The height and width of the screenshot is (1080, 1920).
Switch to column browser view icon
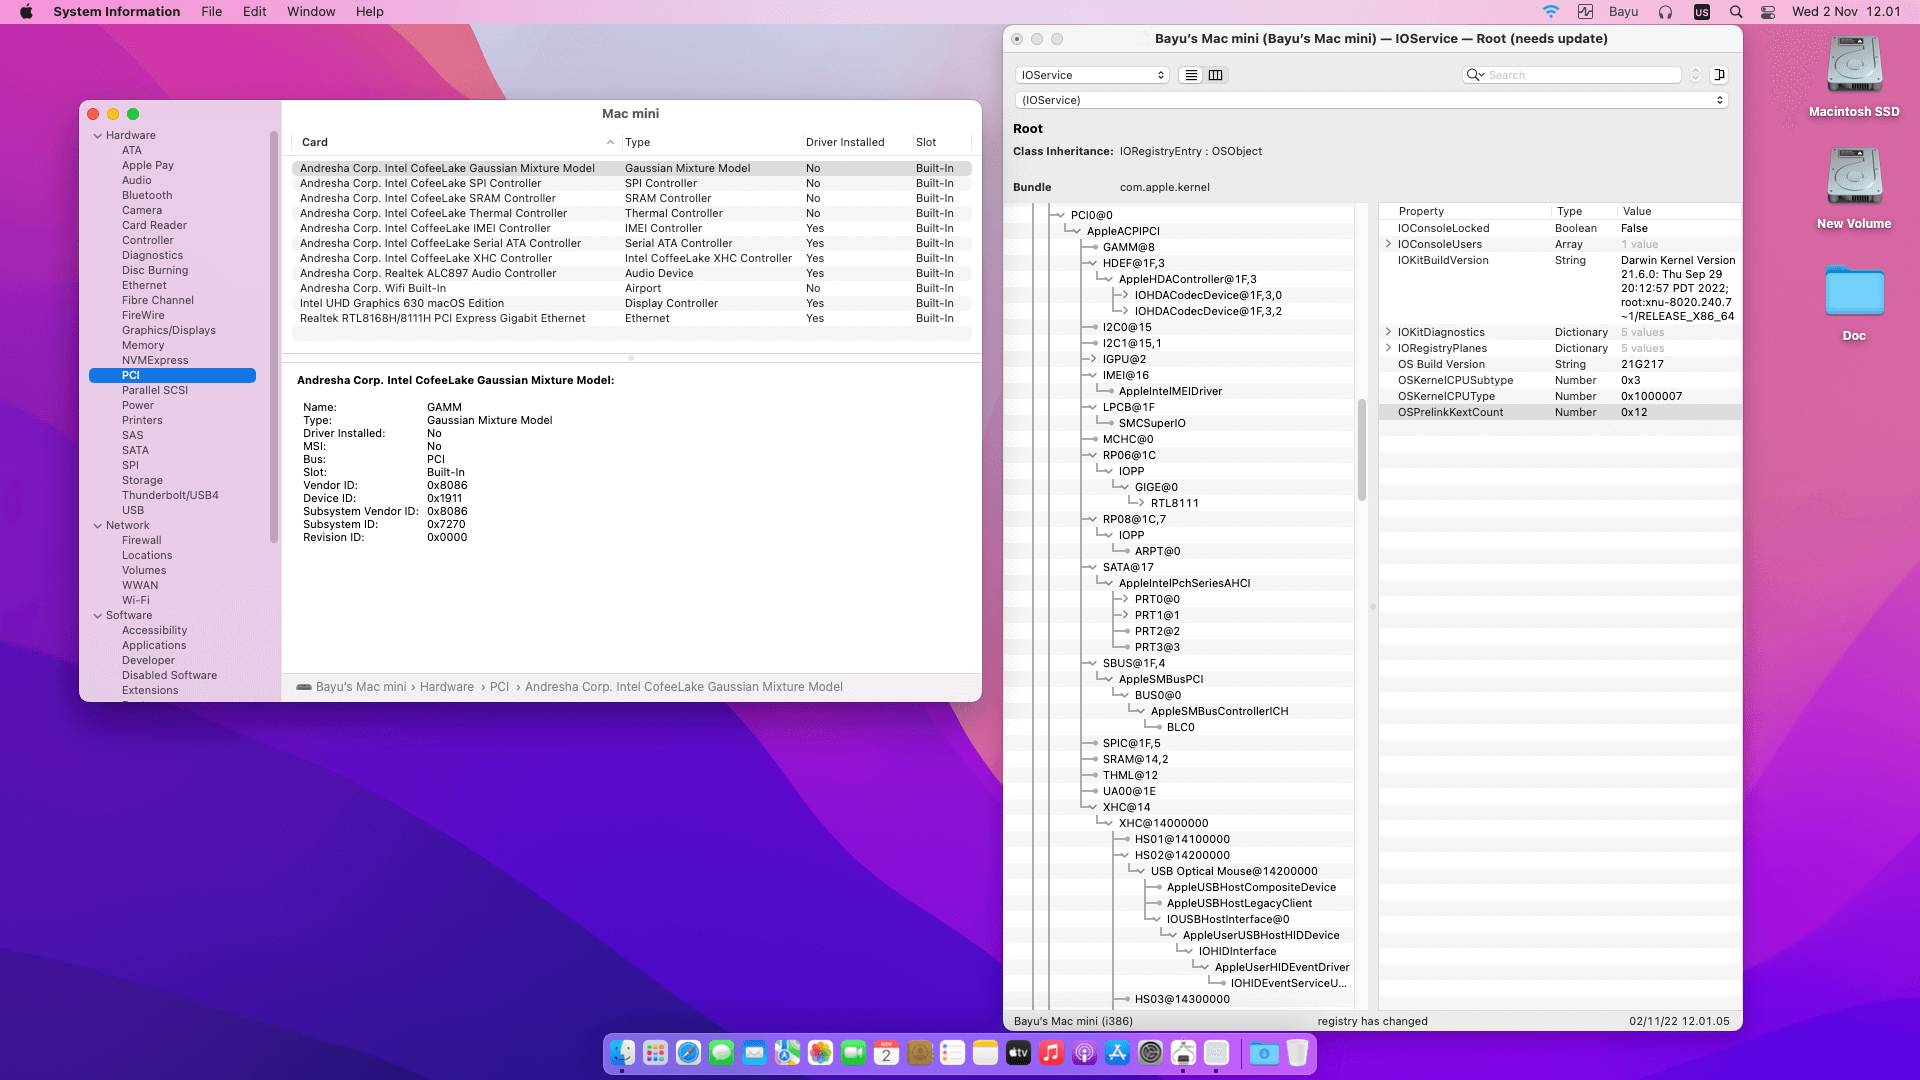(x=1215, y=75)
